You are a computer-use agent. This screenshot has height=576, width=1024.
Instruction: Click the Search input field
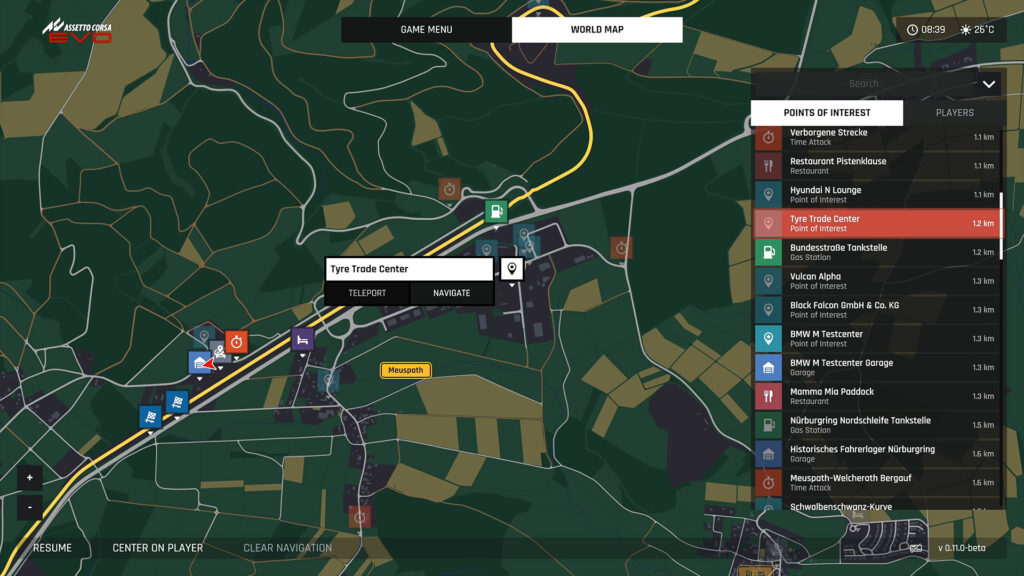[863, 84]
